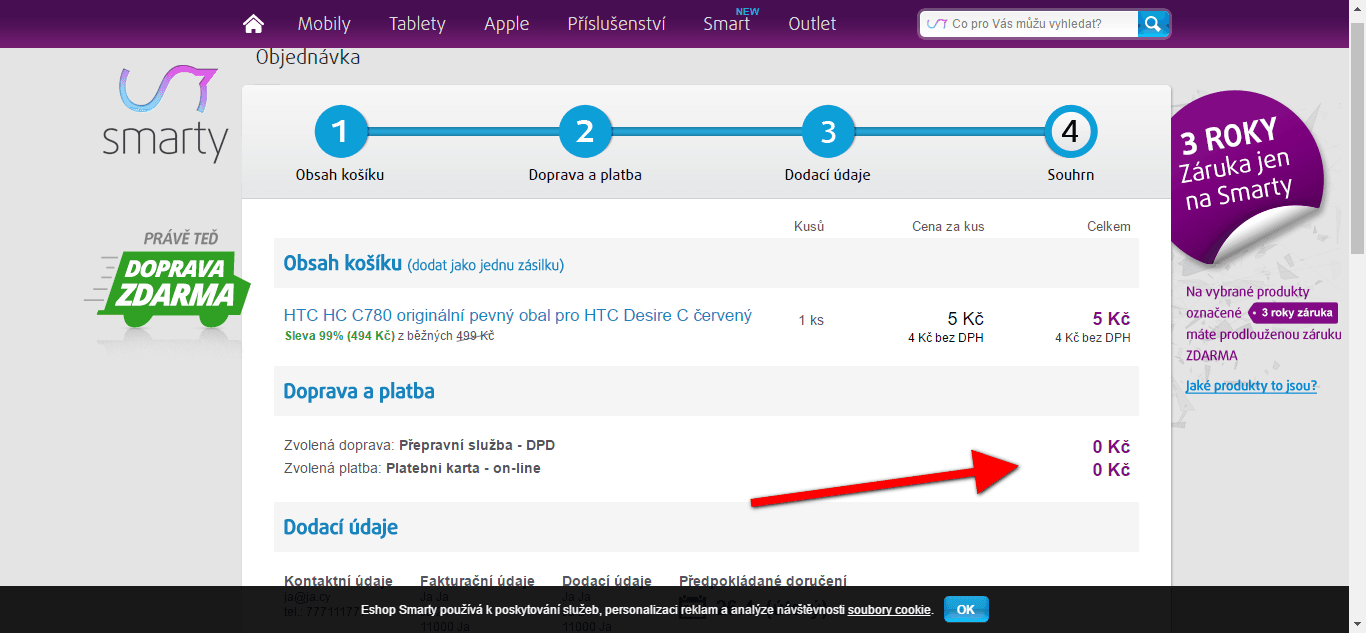Click the Doprava Zdarma truck banner
Image resolution: width=1366 pixels, height=633 pixels.
click(166, 280)
